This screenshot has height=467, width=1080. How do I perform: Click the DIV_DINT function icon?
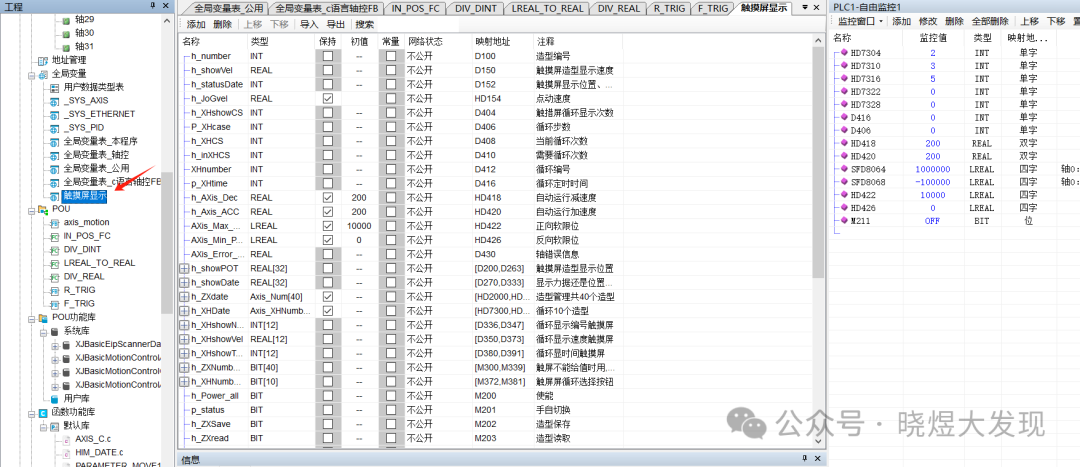click(54, 249)
